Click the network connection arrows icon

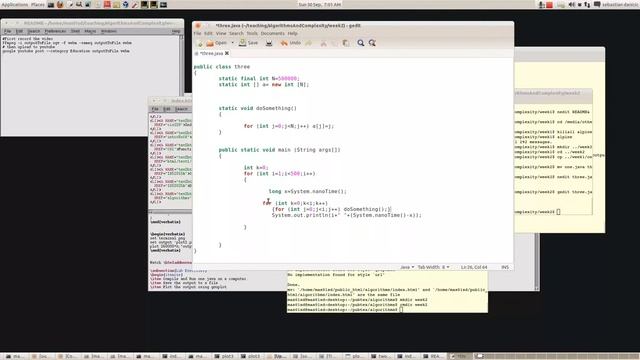click(x=587, y=4)
